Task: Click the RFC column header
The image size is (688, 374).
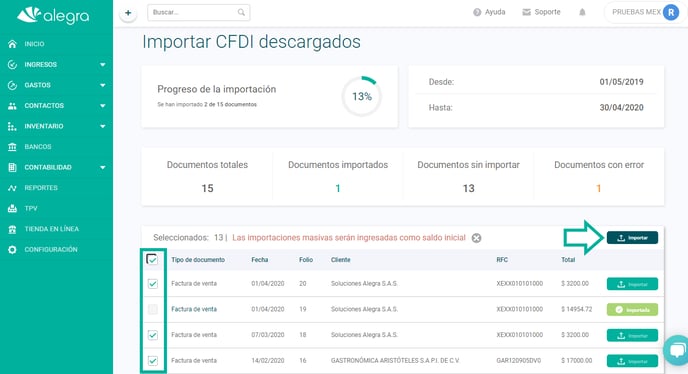Action: coord(502,260)
